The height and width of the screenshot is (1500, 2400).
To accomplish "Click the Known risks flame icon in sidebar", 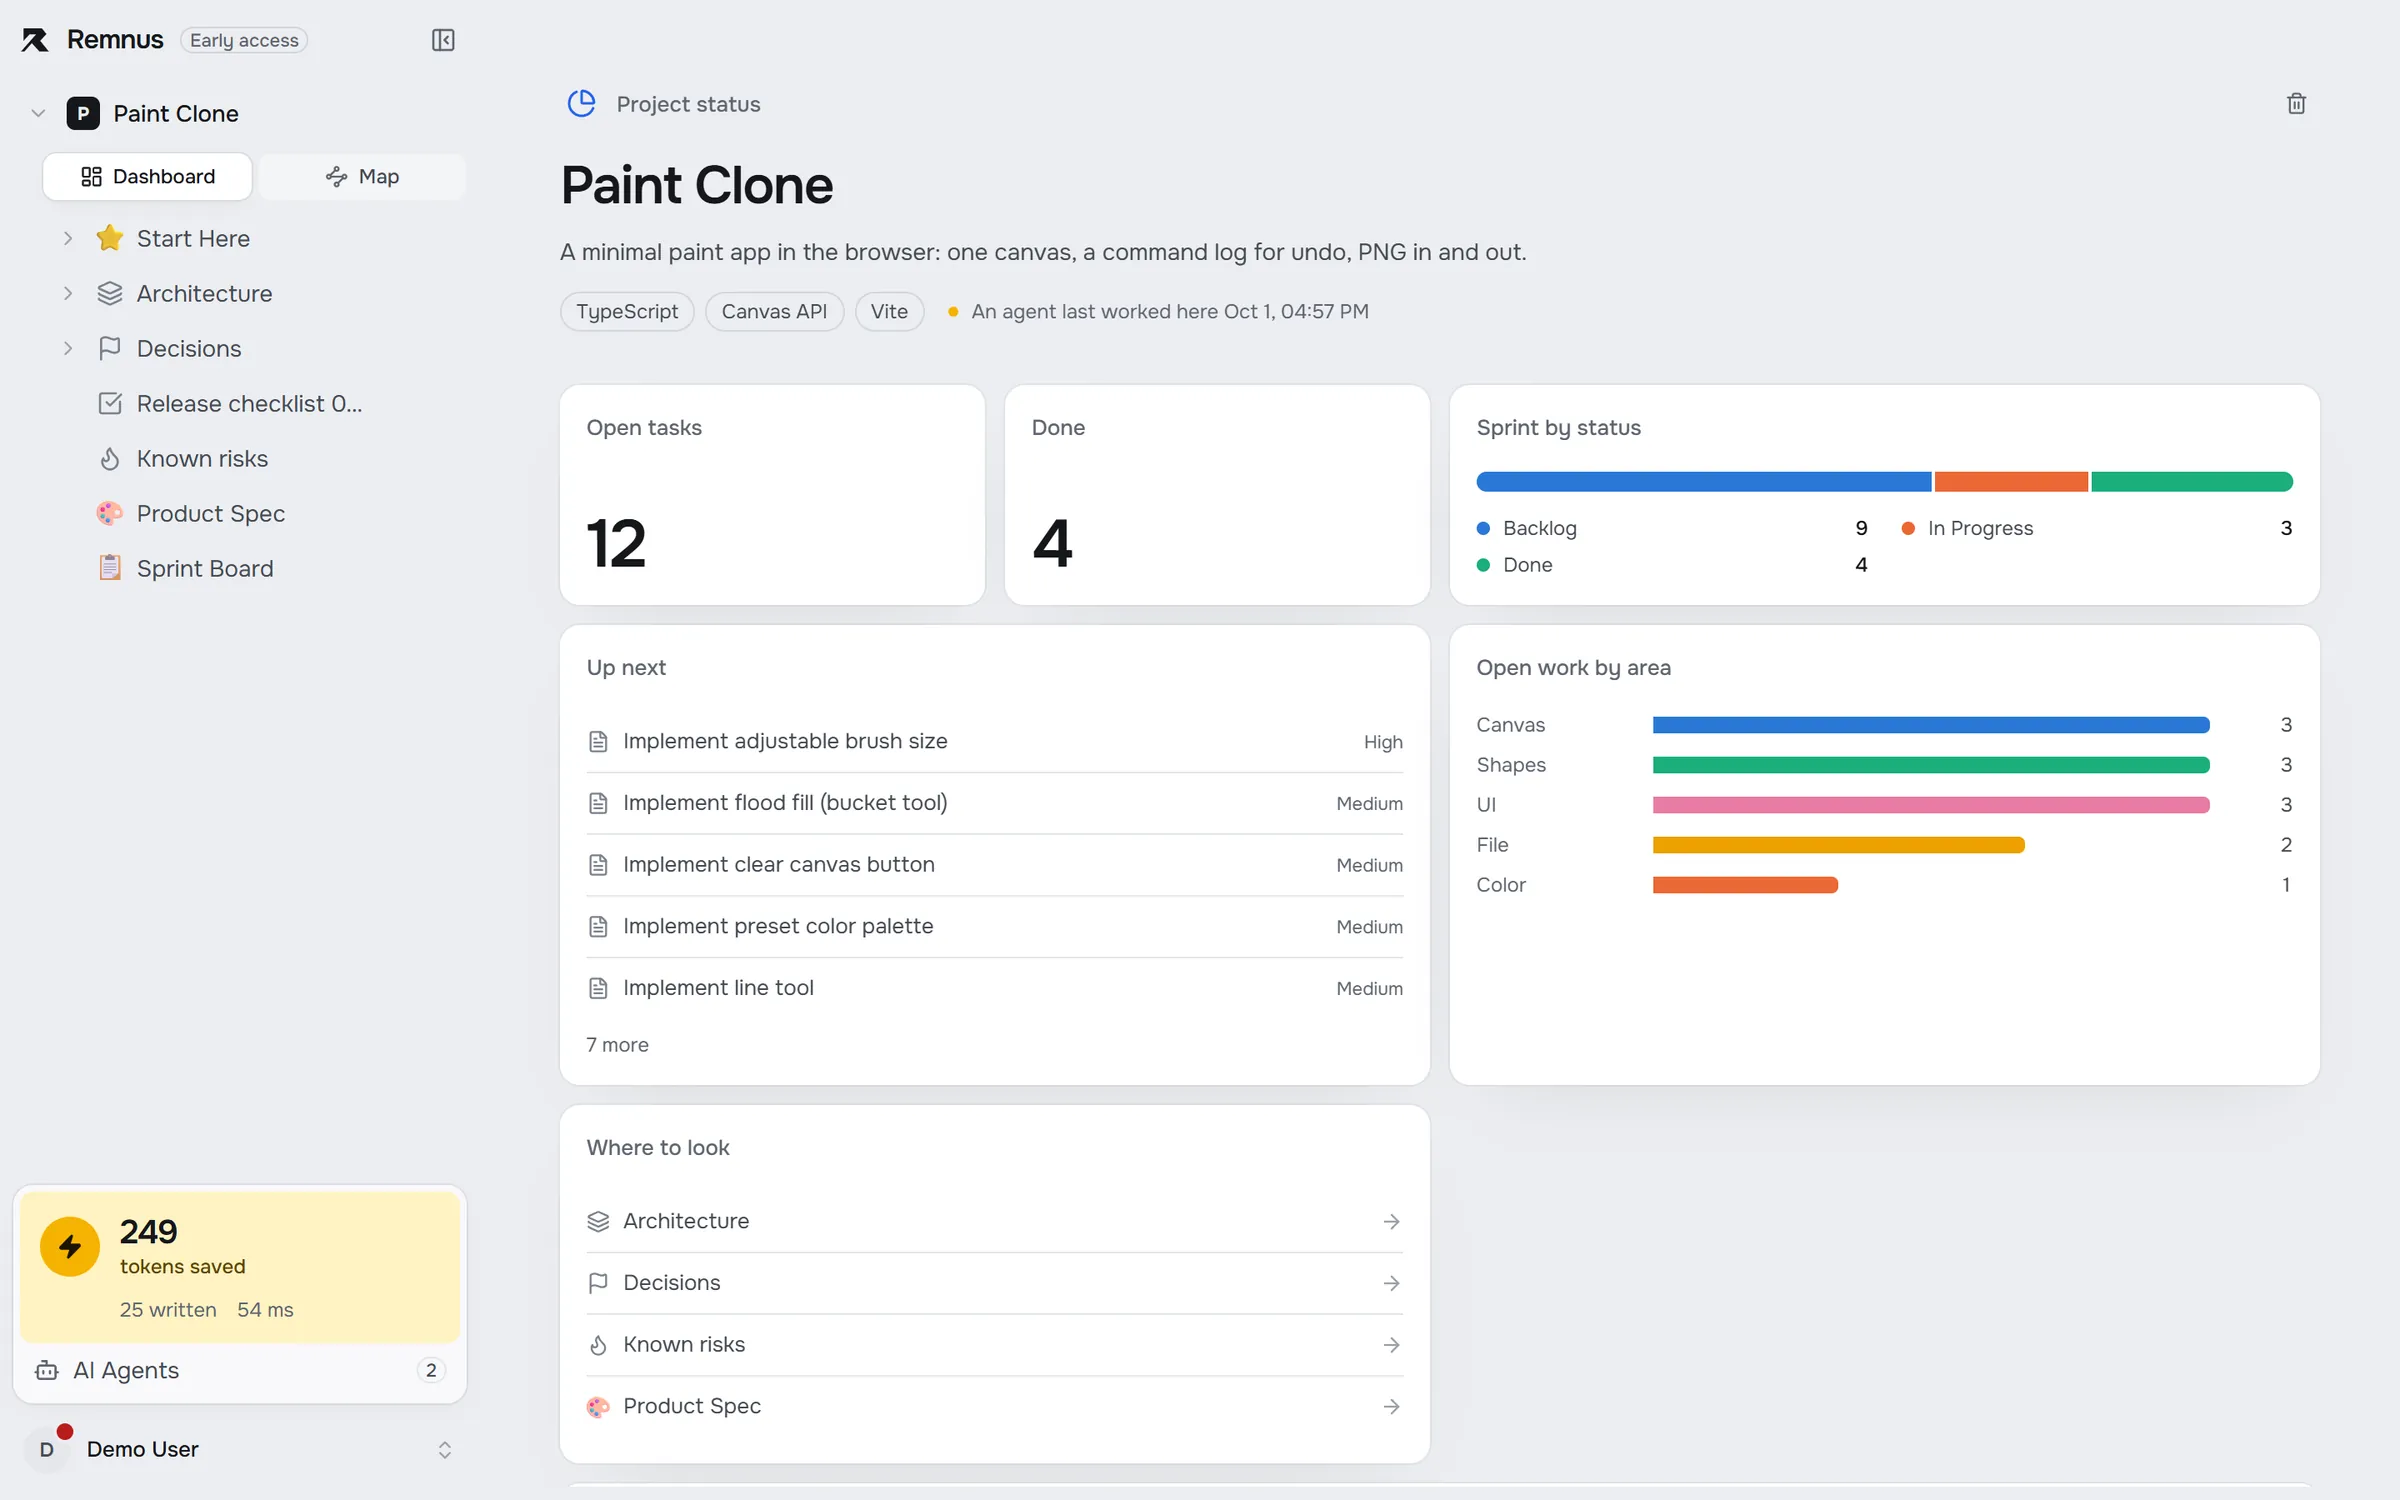I will 109,458.
